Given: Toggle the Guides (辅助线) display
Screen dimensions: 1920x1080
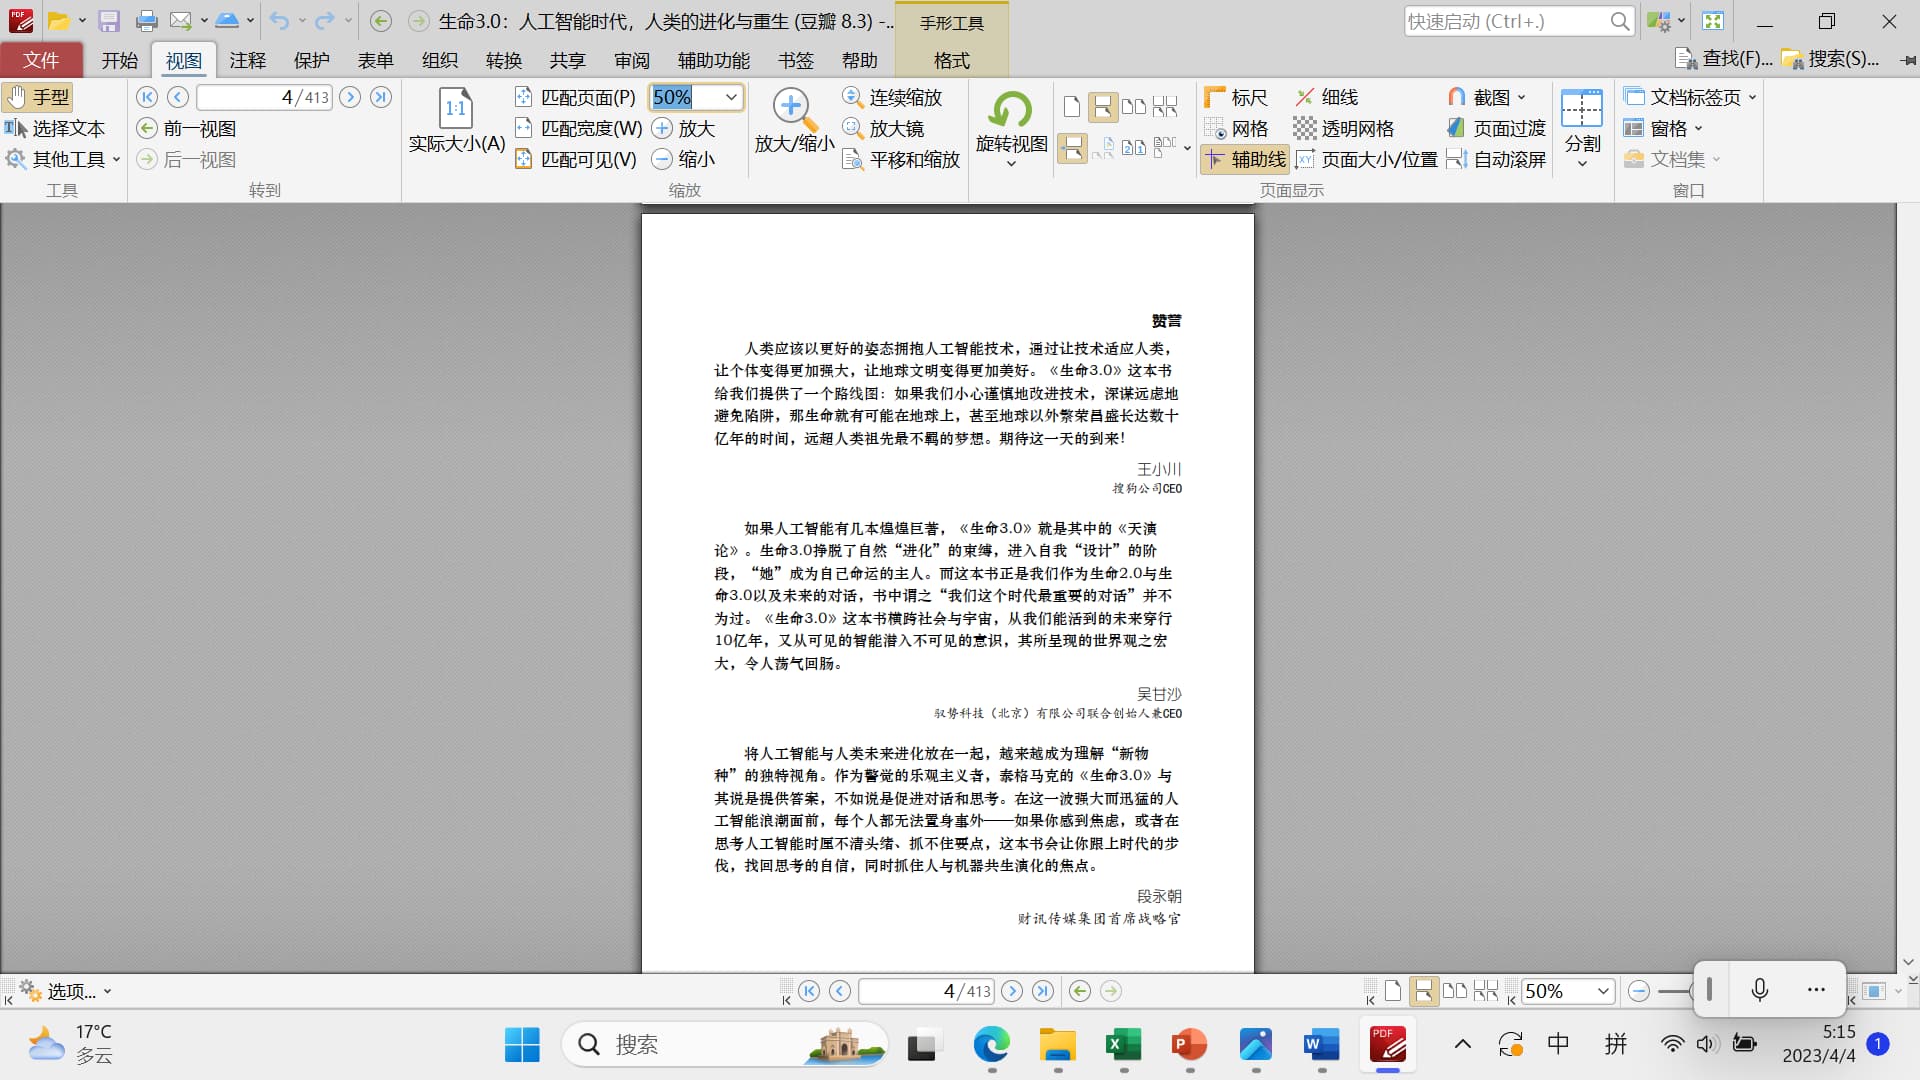Looking at the screenshot, I should (x=1245, y=159).
